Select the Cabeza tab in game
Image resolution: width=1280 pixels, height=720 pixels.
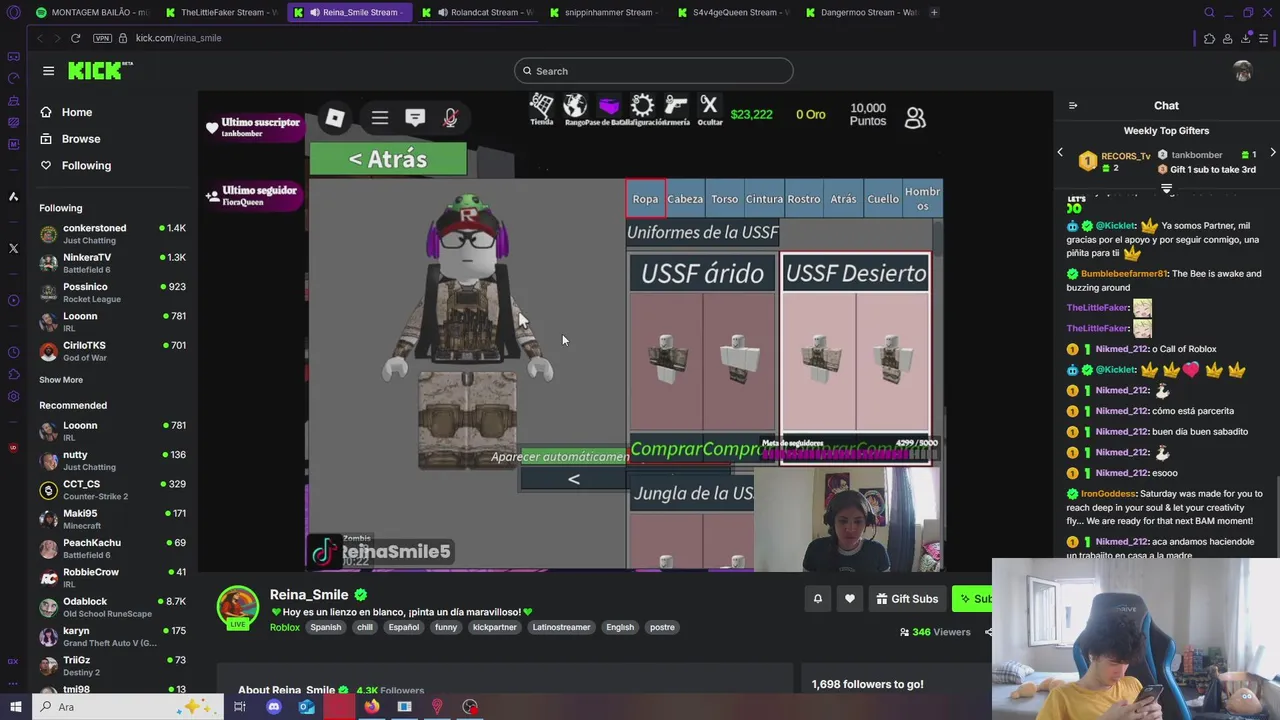click(685, 199)
